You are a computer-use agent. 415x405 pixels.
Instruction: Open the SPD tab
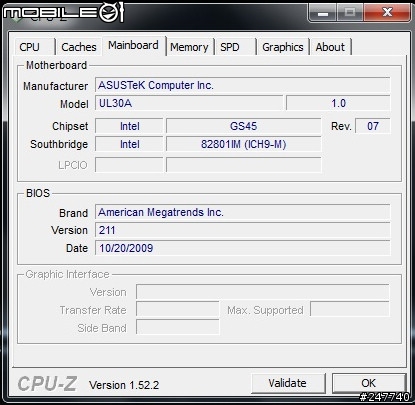pyautogui.click(x=235, y=47)
